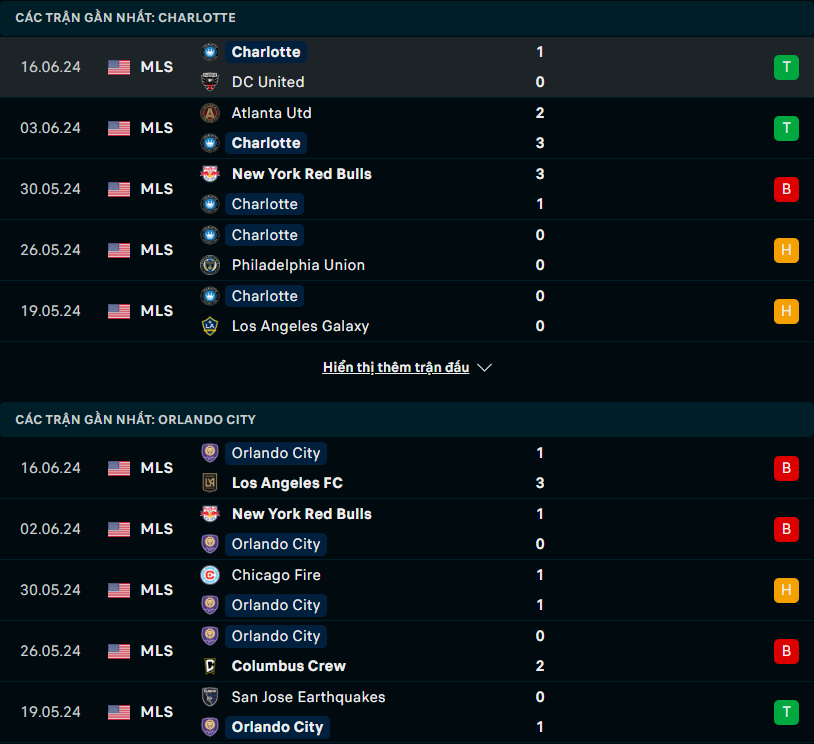Click San Jose Earthquakes crest
This screenshot has height=744, width=814.
point(210,697)
